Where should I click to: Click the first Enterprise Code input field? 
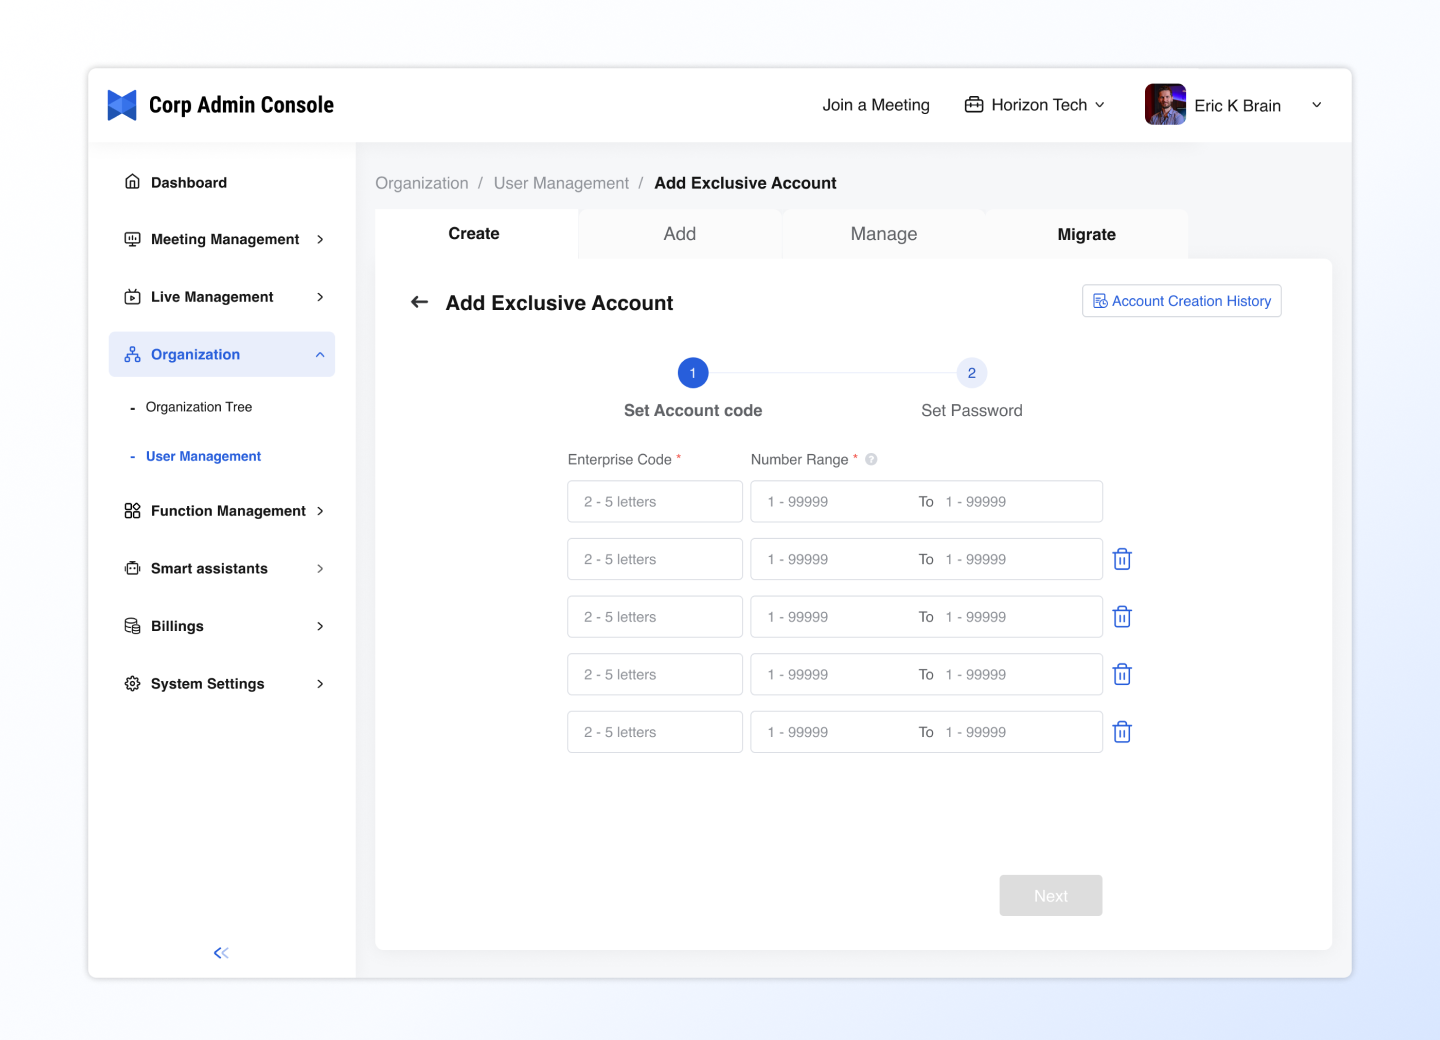(655, 502)
